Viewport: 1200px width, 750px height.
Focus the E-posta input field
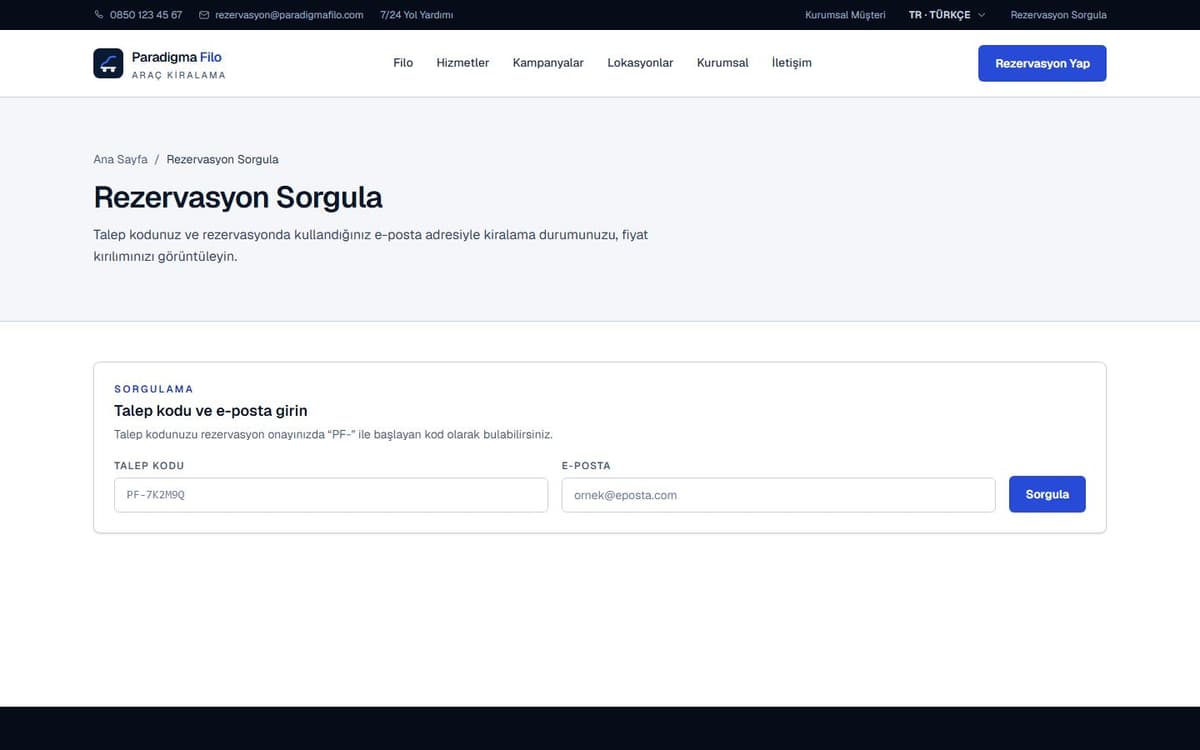(779, 495)
